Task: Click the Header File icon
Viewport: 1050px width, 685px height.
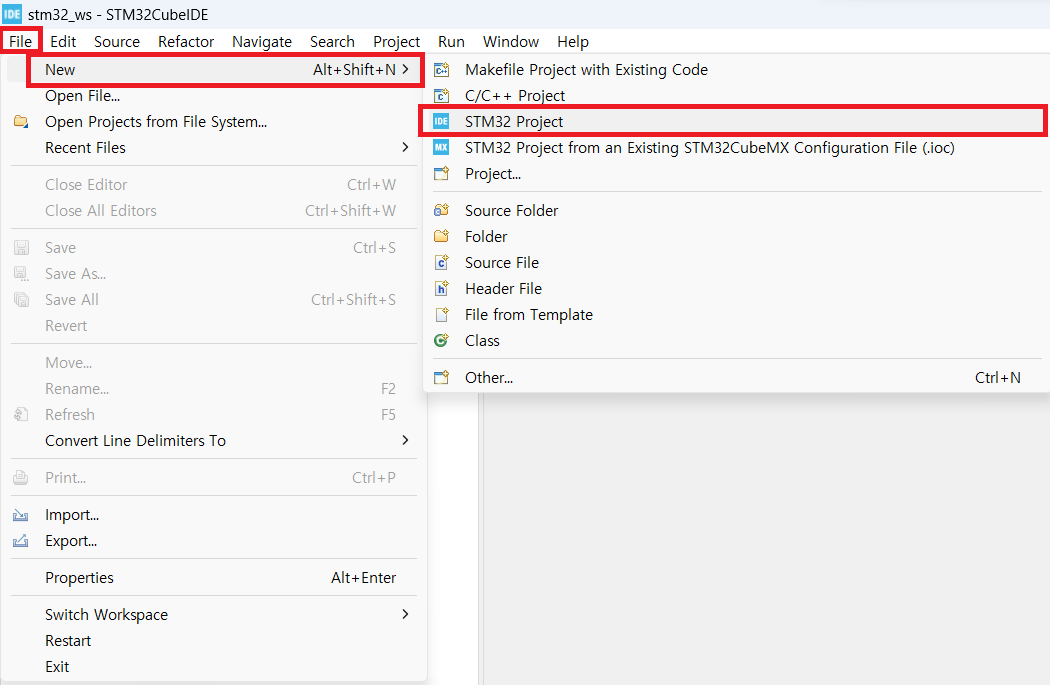Action: (x=441, y=289)
